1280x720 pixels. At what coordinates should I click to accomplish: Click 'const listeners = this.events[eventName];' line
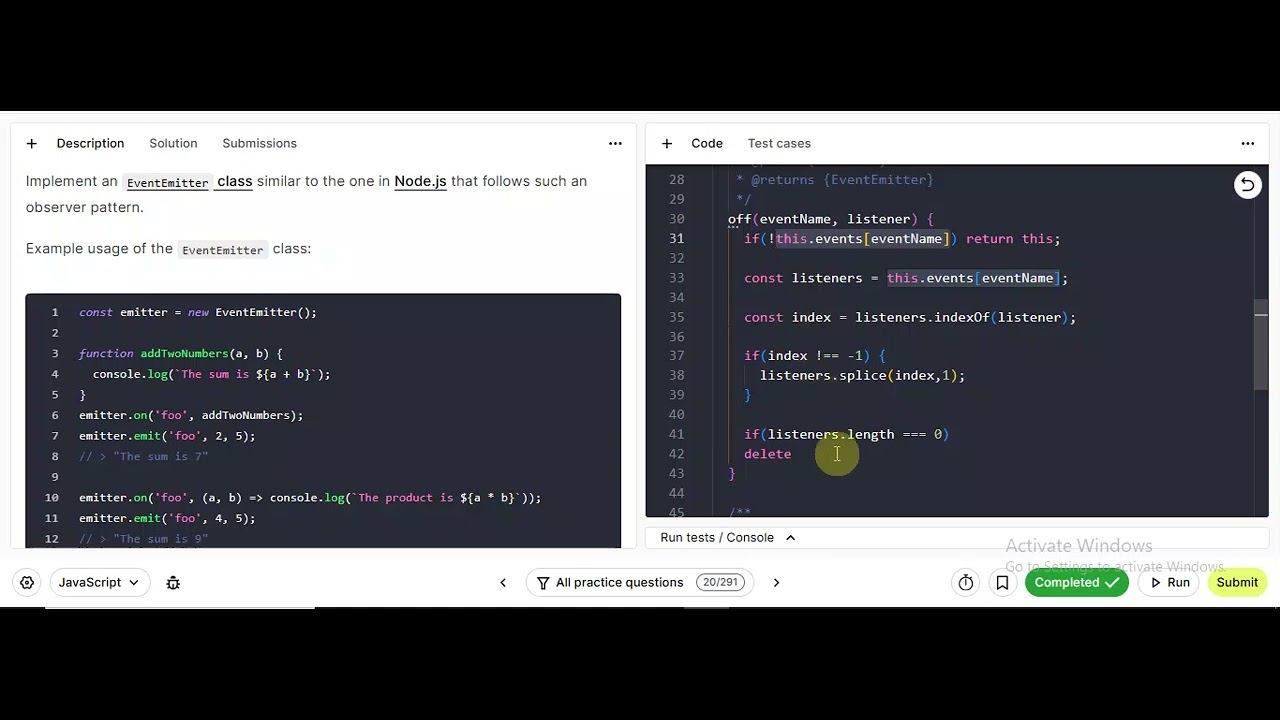[906, 278]
